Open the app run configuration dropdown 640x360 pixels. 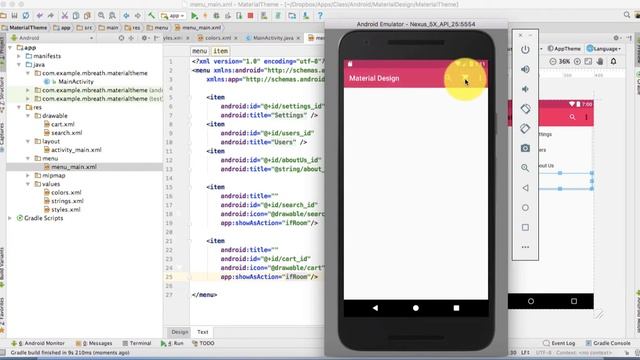(x=173, y=16)
